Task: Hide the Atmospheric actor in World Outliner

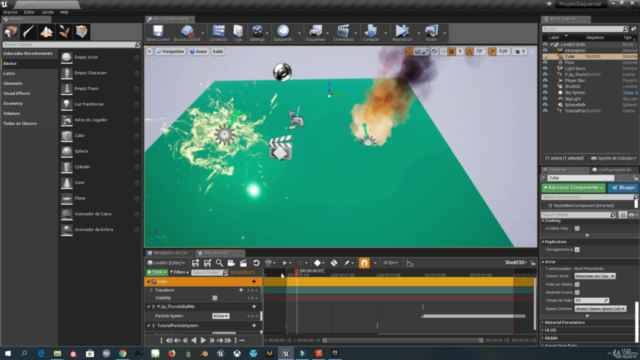Action: tap(545, 50)
